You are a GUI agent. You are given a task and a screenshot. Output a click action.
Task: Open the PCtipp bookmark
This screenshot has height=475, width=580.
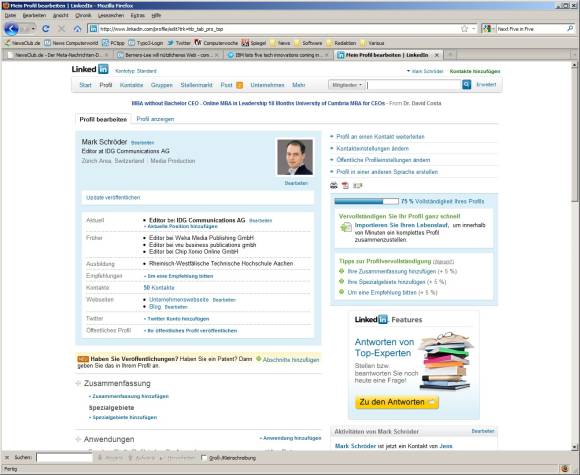pyautogui.click(x=113, y=43)
